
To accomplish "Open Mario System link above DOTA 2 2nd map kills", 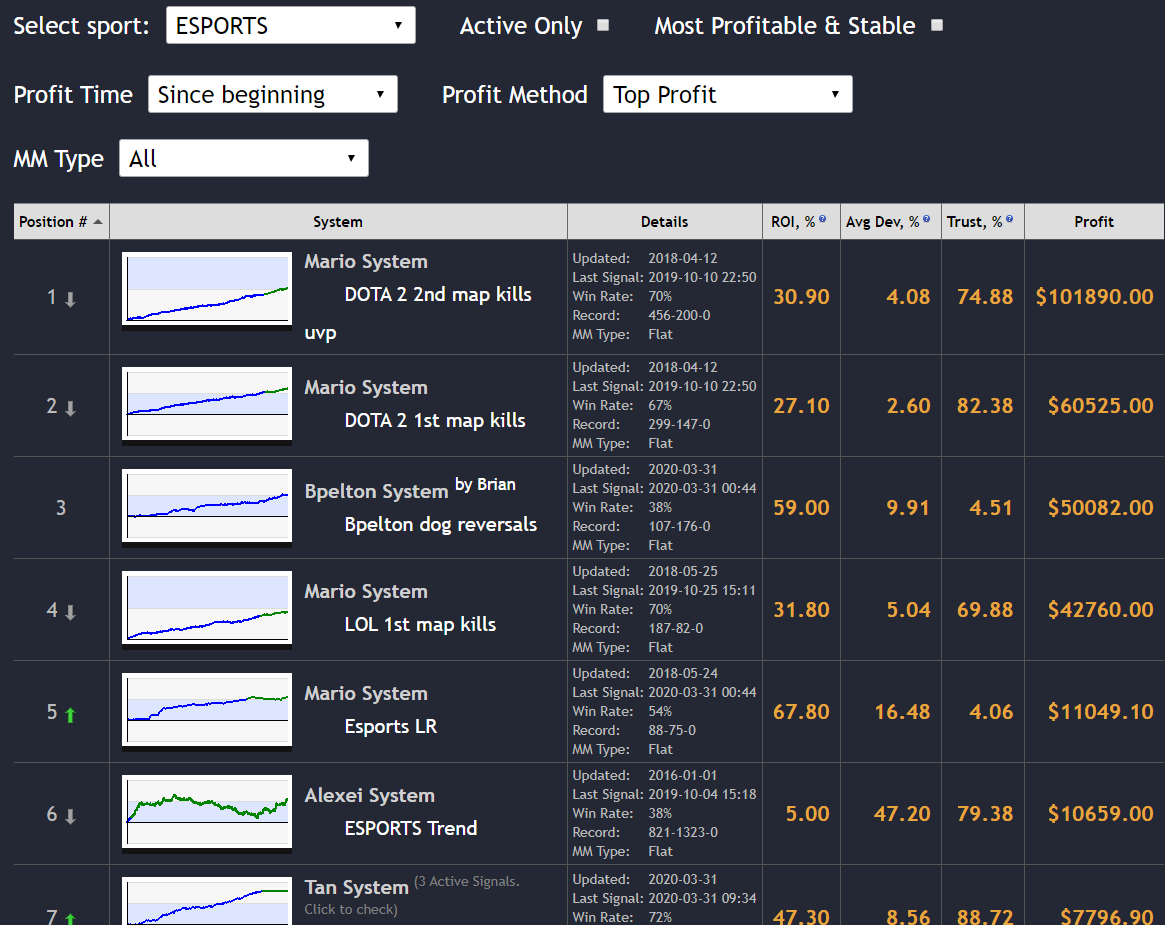I will coord(366,262).
